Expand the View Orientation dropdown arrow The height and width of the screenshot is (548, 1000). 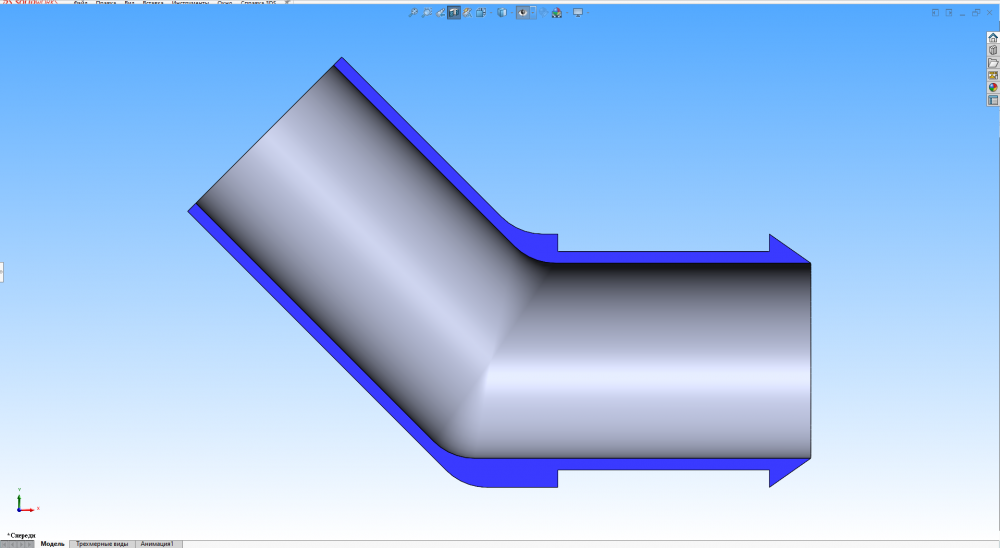point(491,13)
